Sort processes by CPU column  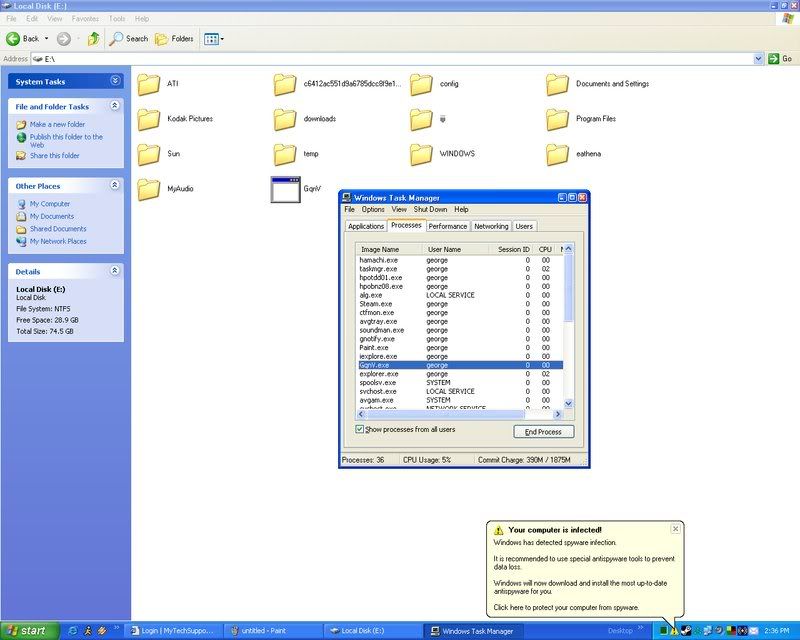click(545, 250)
